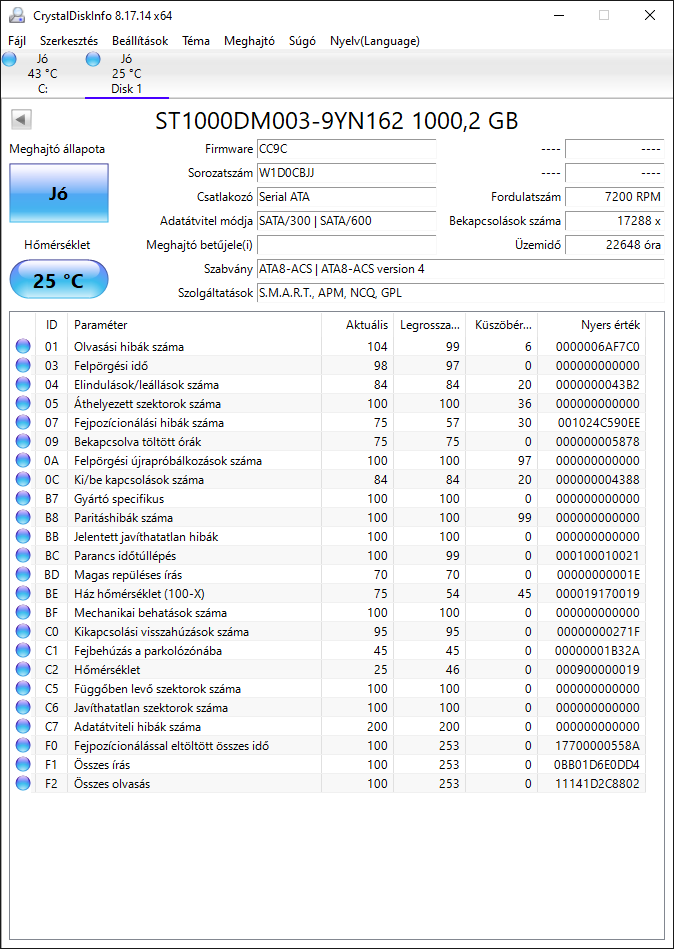This screenshot has width=674, height=949.
Task: Select the Olvasási hibák száma row
Action: tap(328, 347)
